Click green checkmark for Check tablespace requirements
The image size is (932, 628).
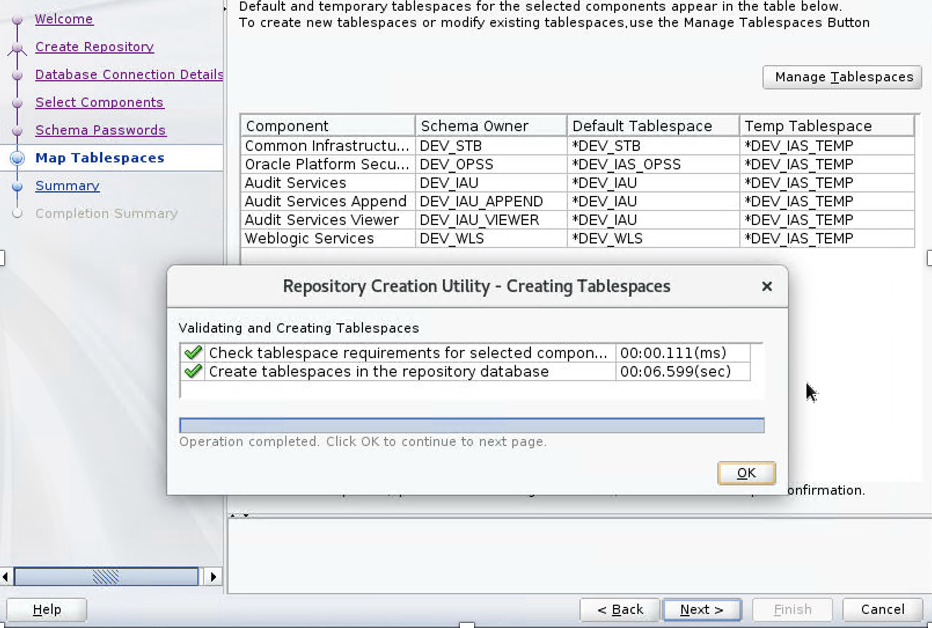pyautogui.click(x=193, y=353)
